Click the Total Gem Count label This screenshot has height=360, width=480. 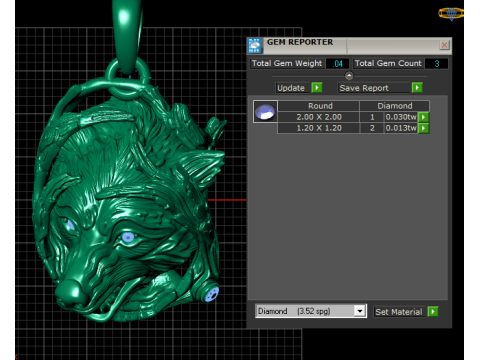[x=388, y=63]
